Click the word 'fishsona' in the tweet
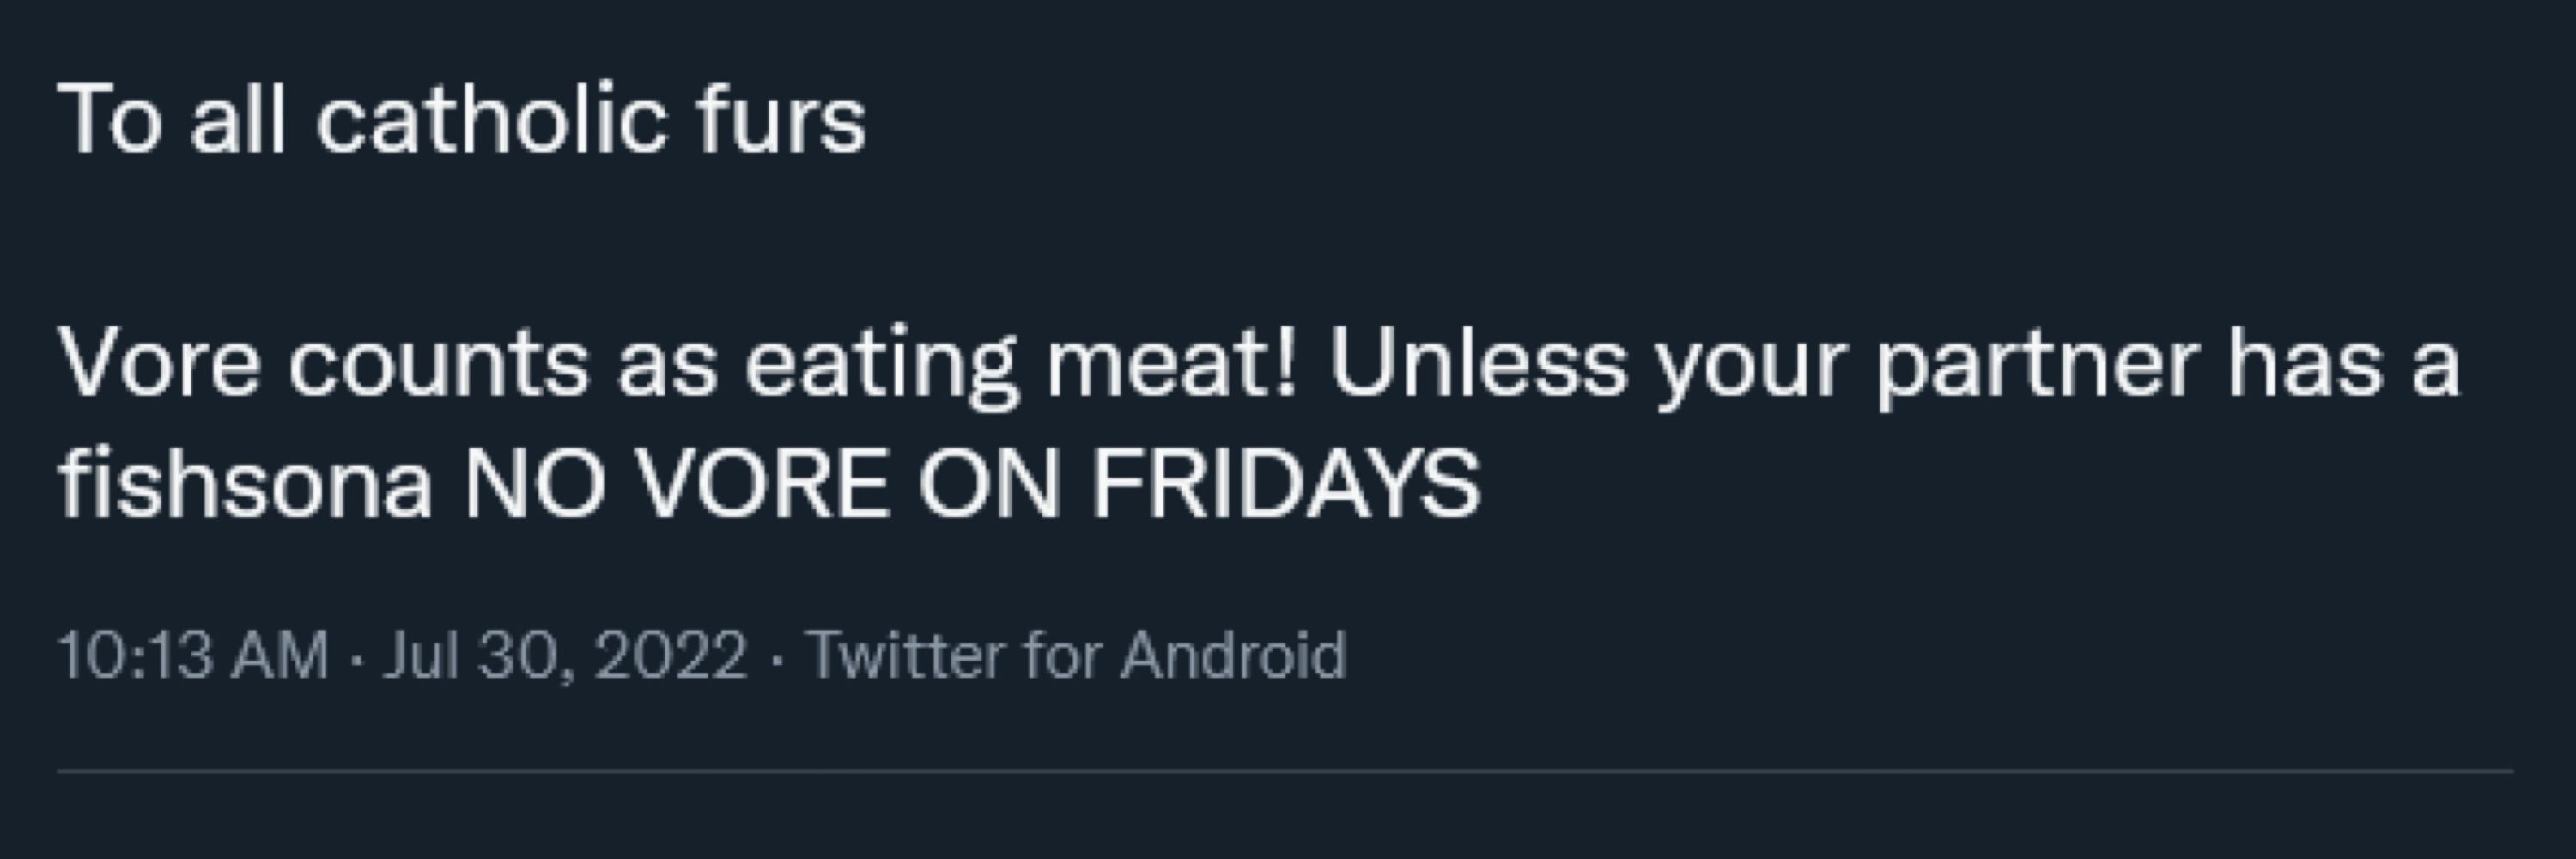 click(x=246, y=484)
